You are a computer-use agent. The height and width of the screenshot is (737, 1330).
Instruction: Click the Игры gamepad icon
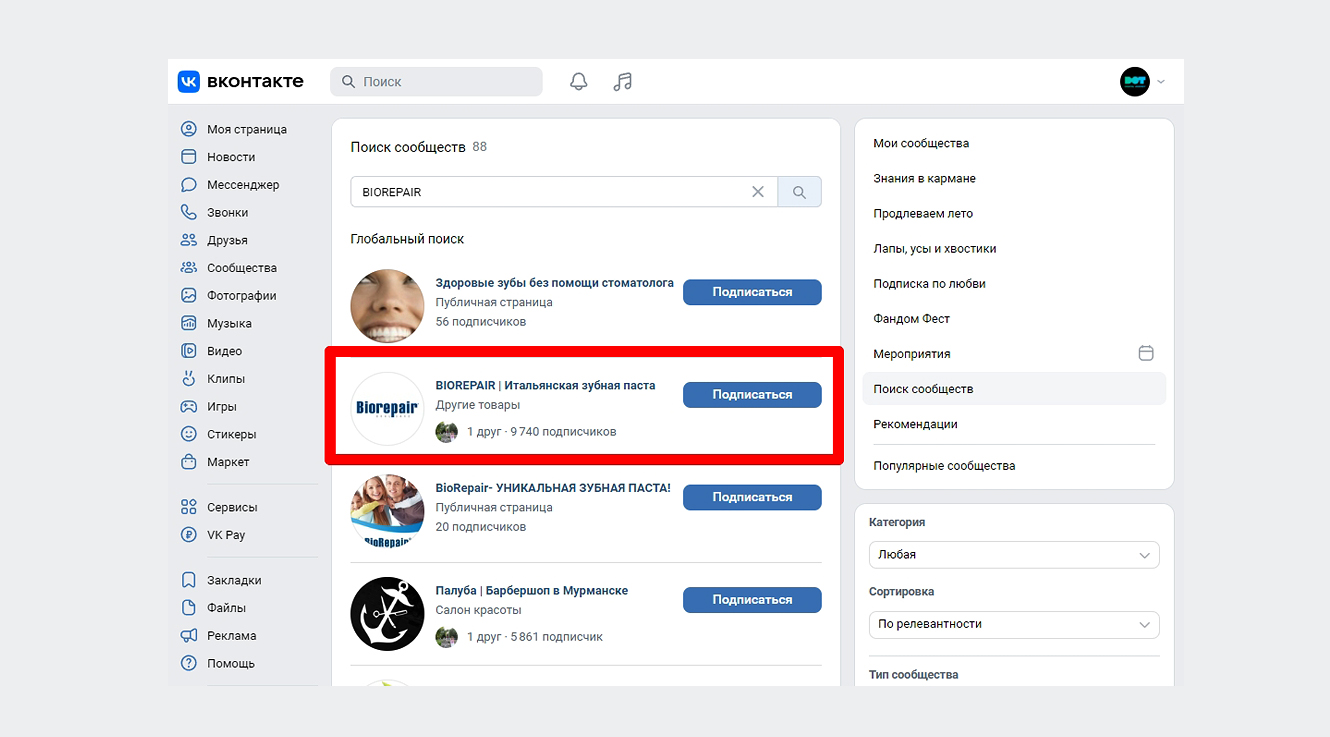point(188,407)
